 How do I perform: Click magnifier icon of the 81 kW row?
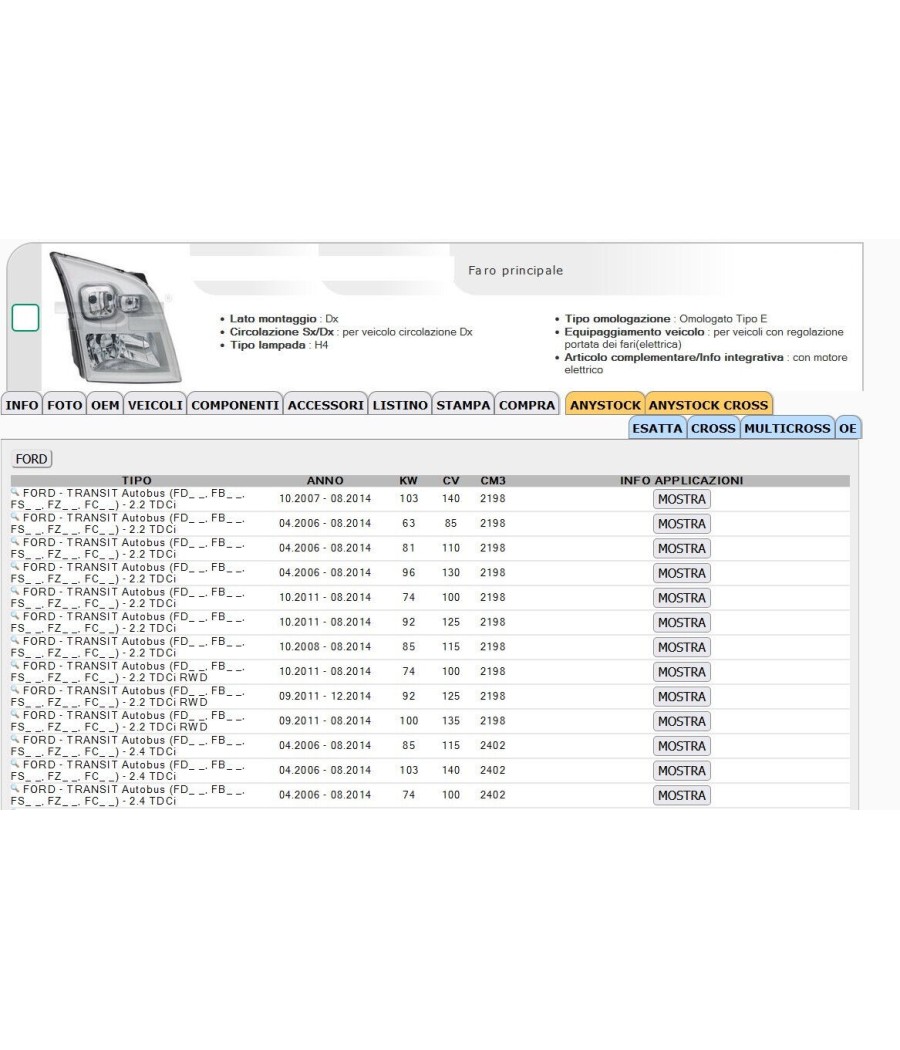click(x=15, y=541)
